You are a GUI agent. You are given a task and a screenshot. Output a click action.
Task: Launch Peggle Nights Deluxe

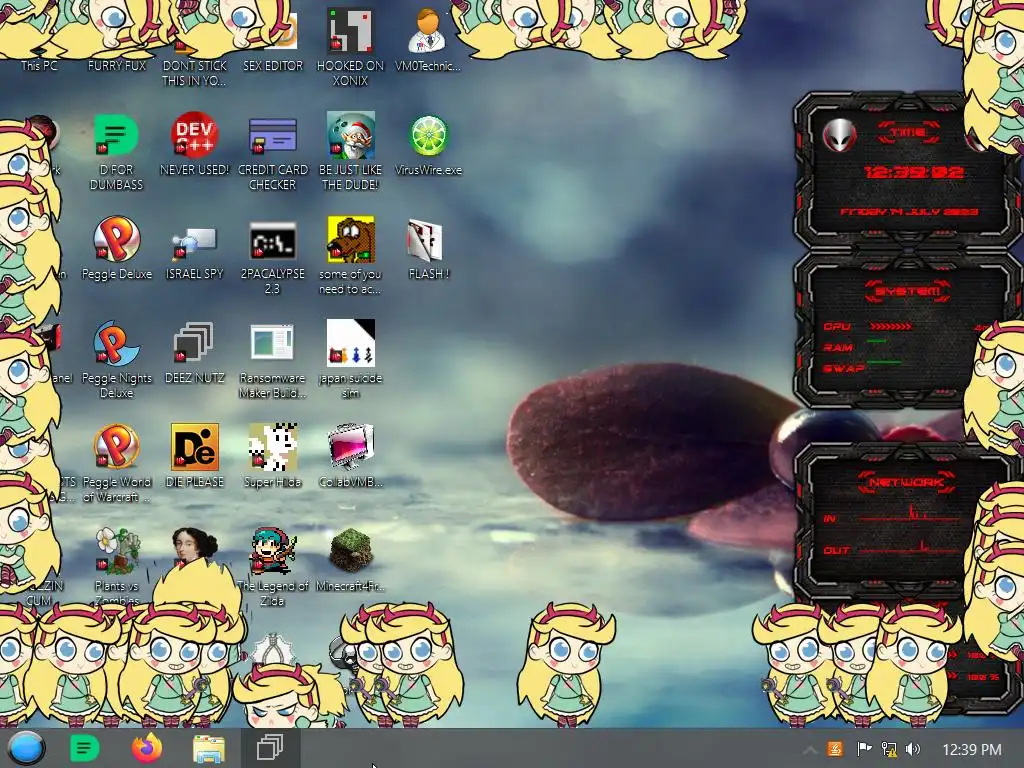[116, 343]
